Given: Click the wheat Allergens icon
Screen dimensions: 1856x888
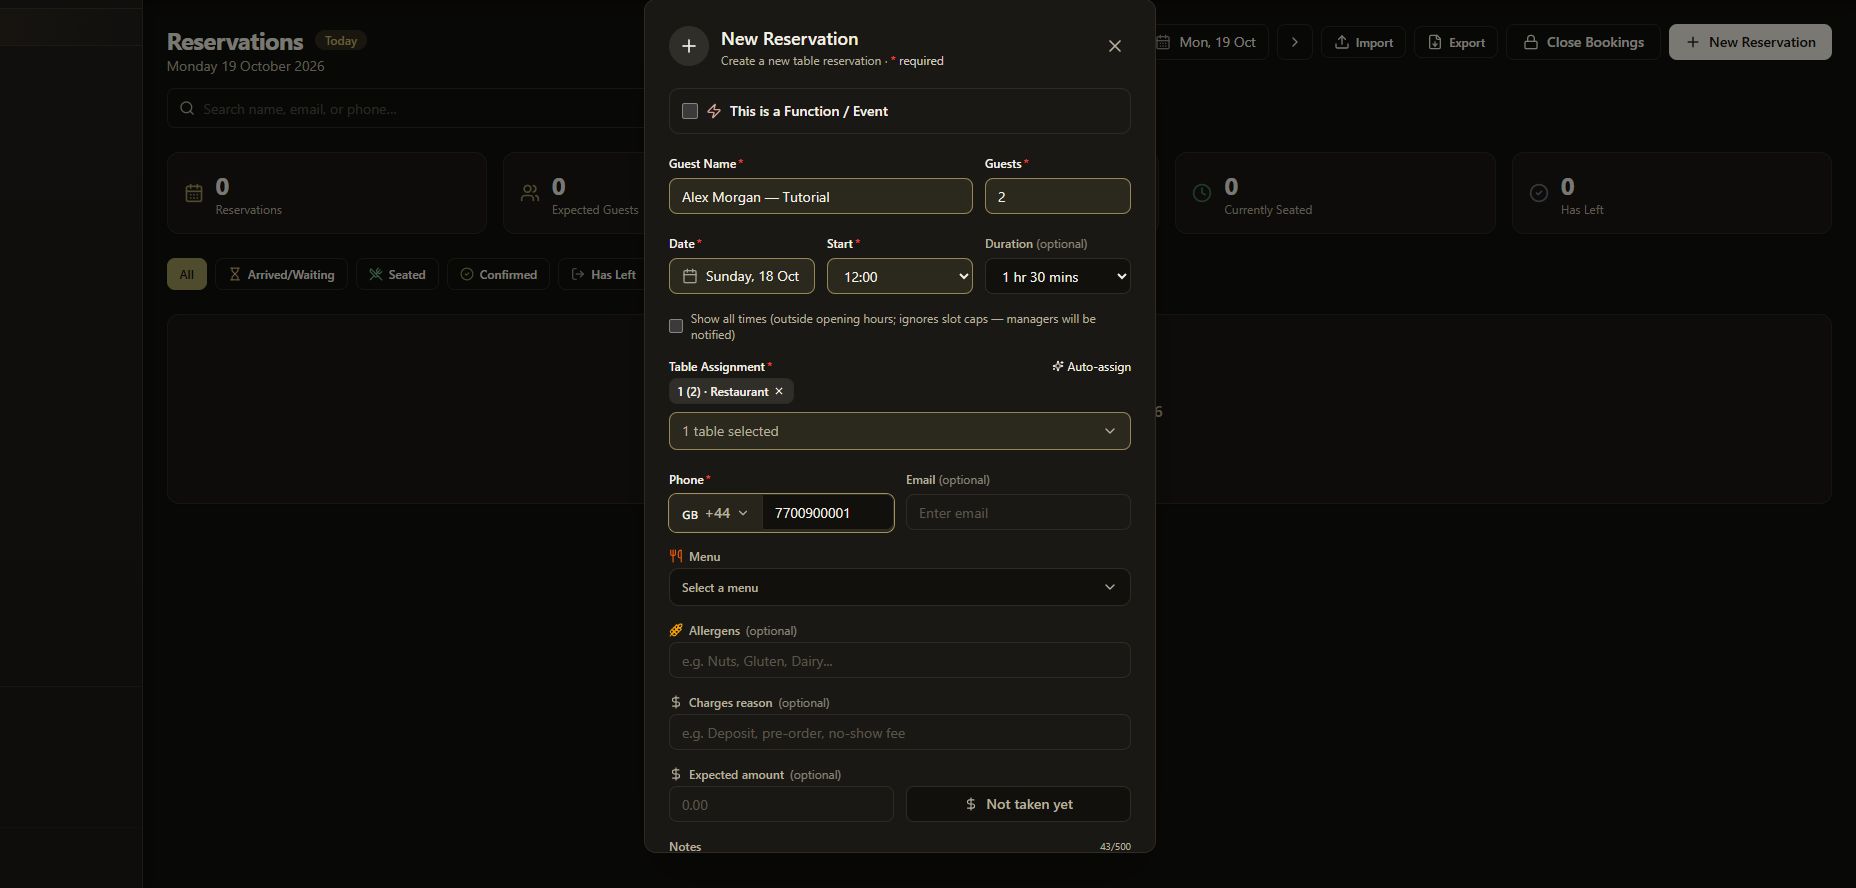Looking at the screenshot, I should [x=676, y=630].
